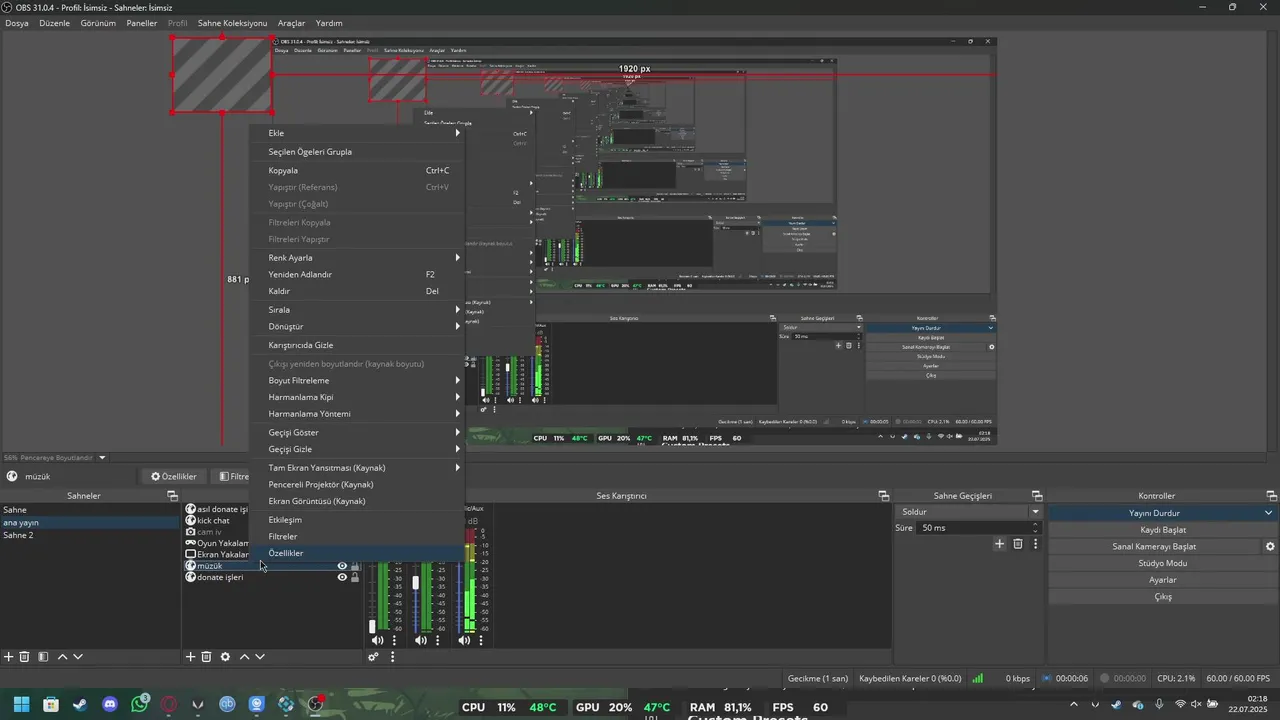Open the preview scaling dropdown arrow
Screen dimensions: 1280x720
(x=102, y=458)
